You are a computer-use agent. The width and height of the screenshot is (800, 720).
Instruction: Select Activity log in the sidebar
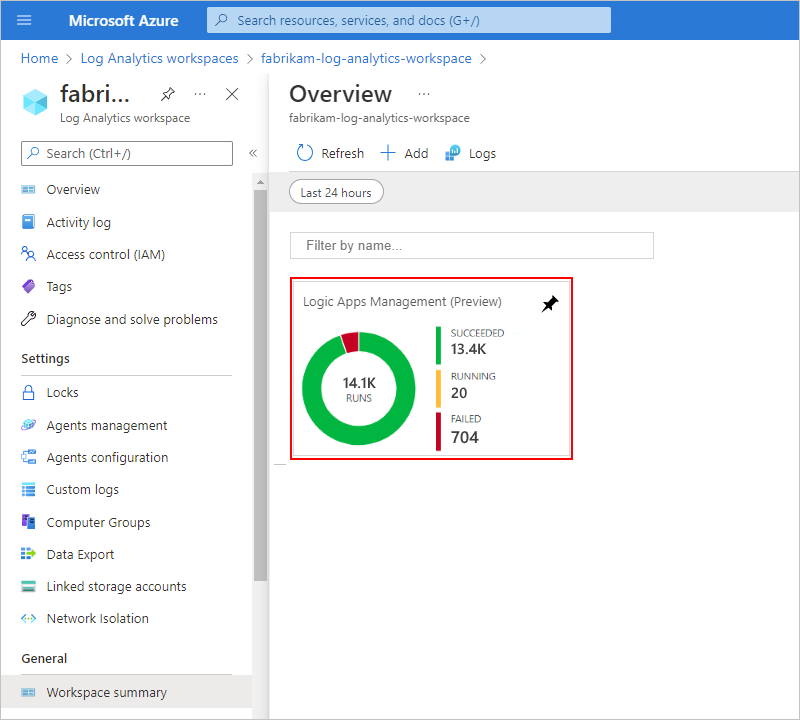[78, 223]
